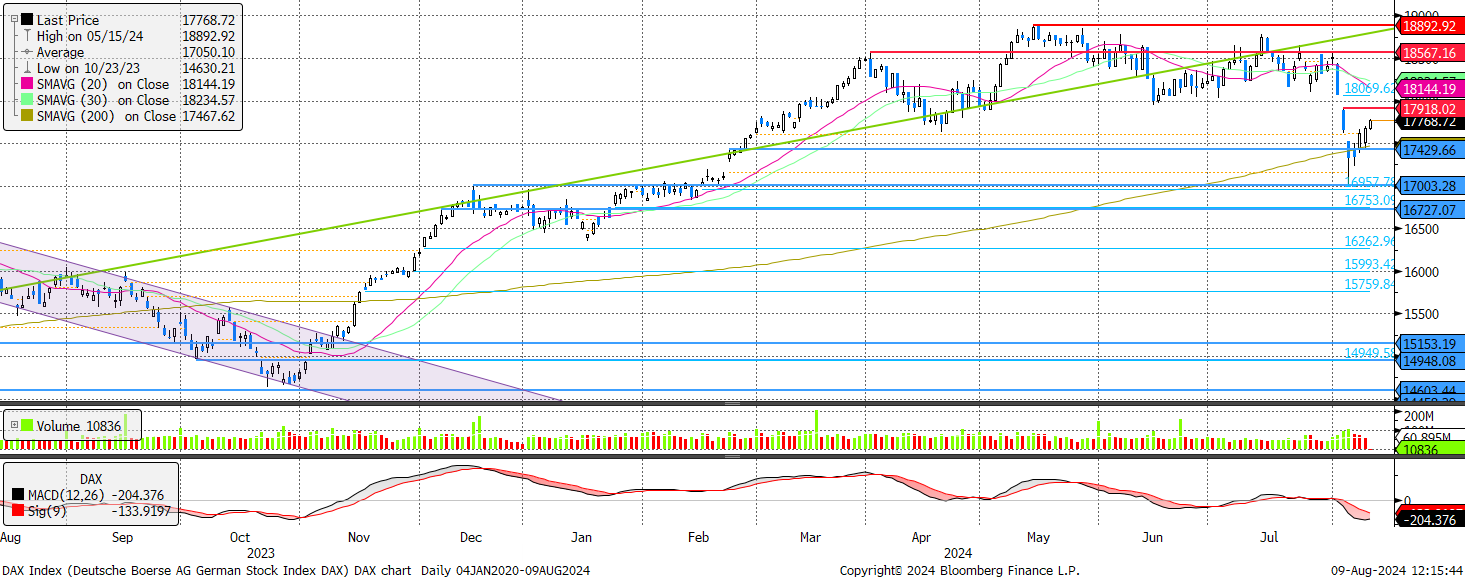Image resolution: width=1465 pixels, height=579 pixels.
Task: Click the Average marker icon in legend
Action: click(x=26, y=52)
